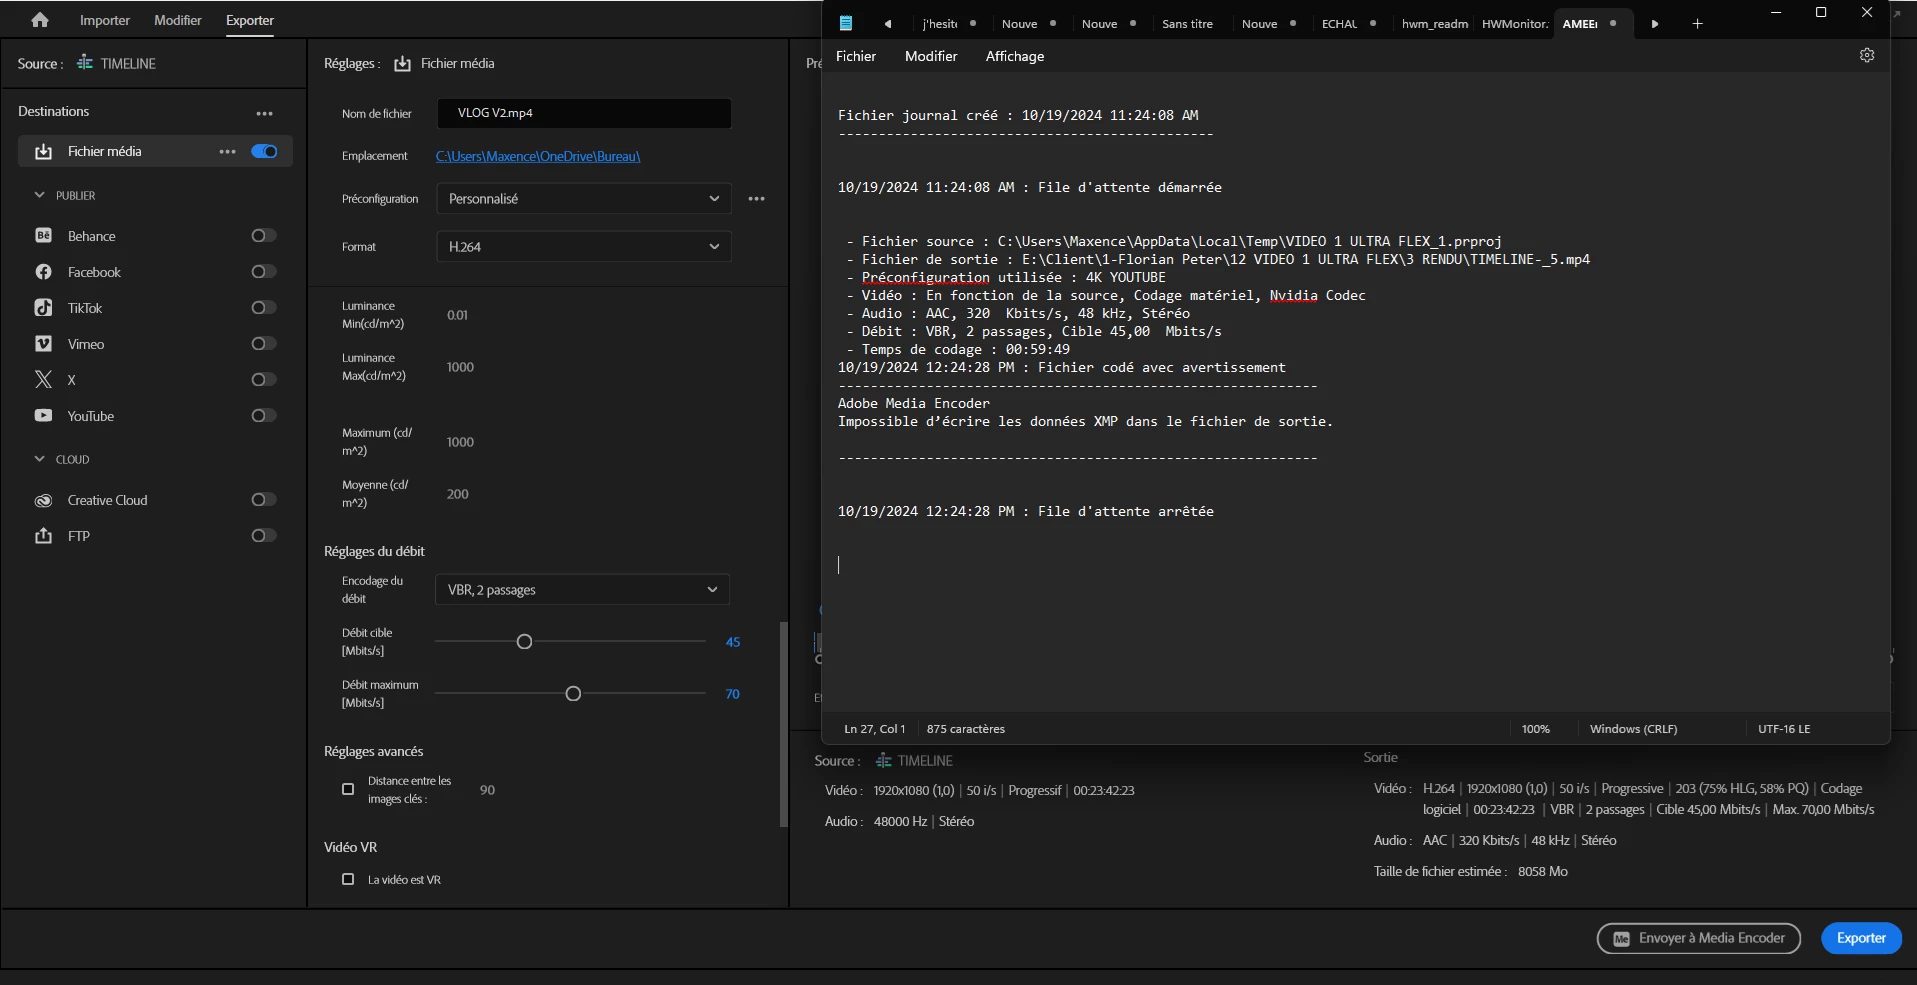The width and height of the screenshot is (1917, 985).
Task: Open Encodage du débit dropdown
Action: tap(582, 590)
